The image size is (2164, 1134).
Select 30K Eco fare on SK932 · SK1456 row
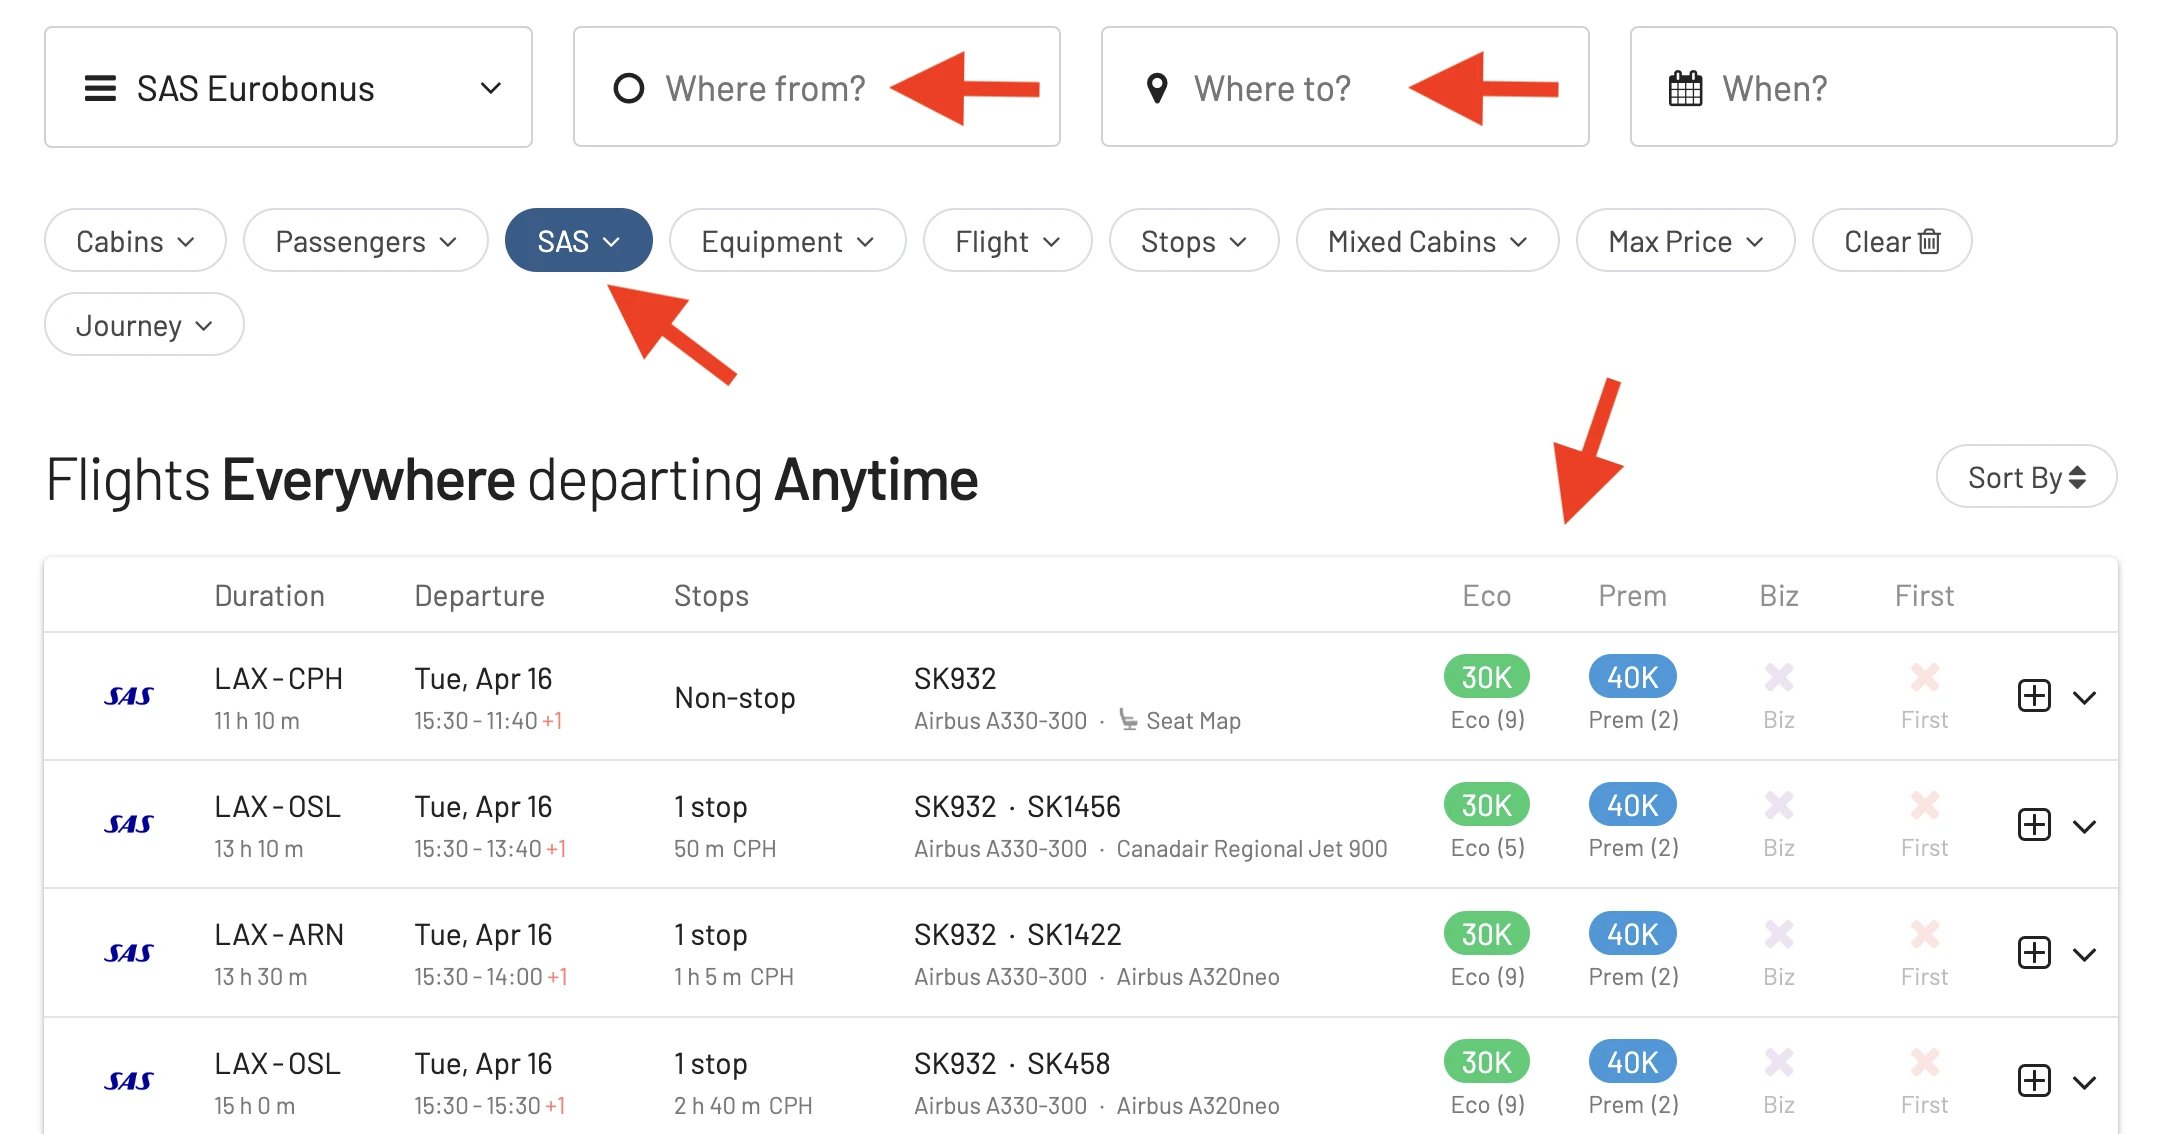click(1486, 805)
